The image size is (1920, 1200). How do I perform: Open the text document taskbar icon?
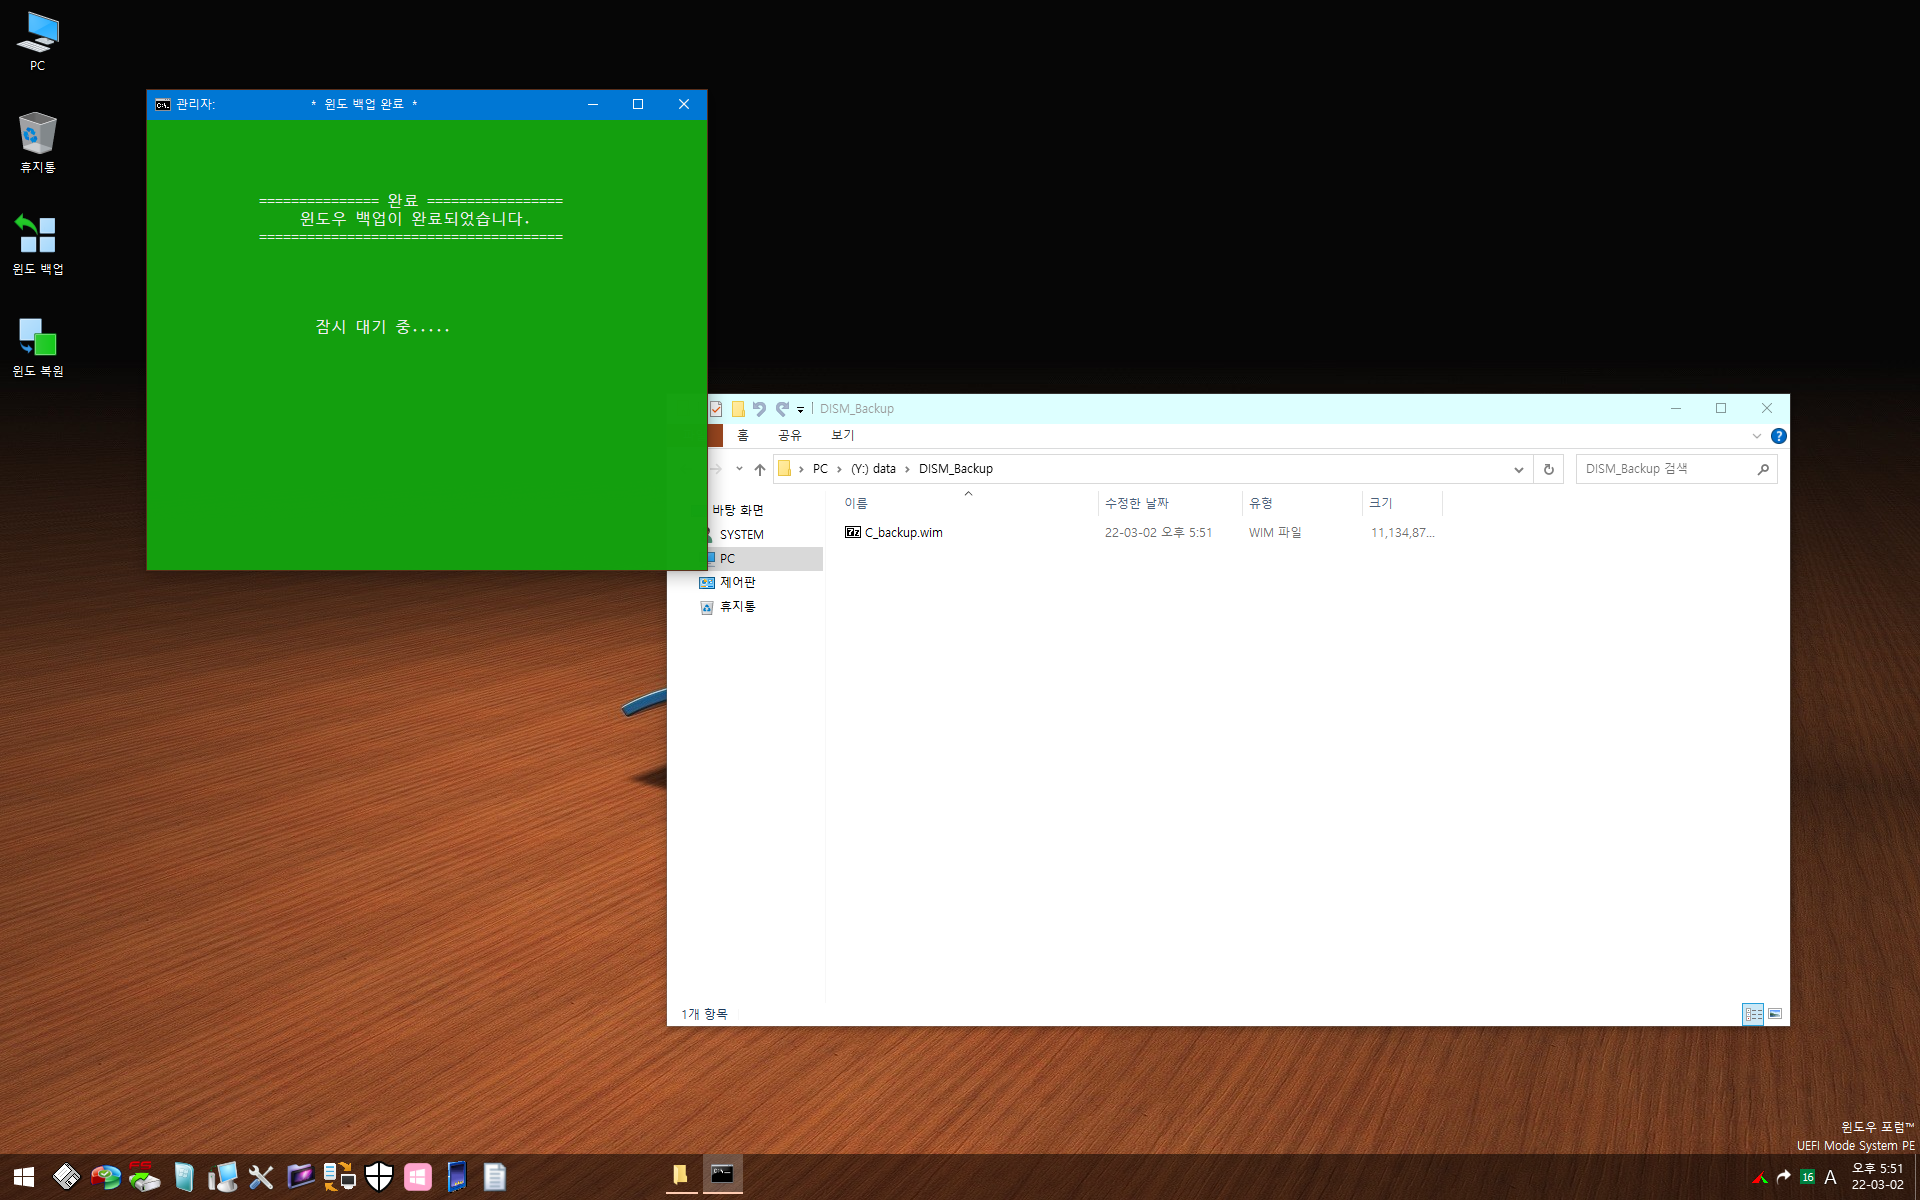click(495, 1177)
